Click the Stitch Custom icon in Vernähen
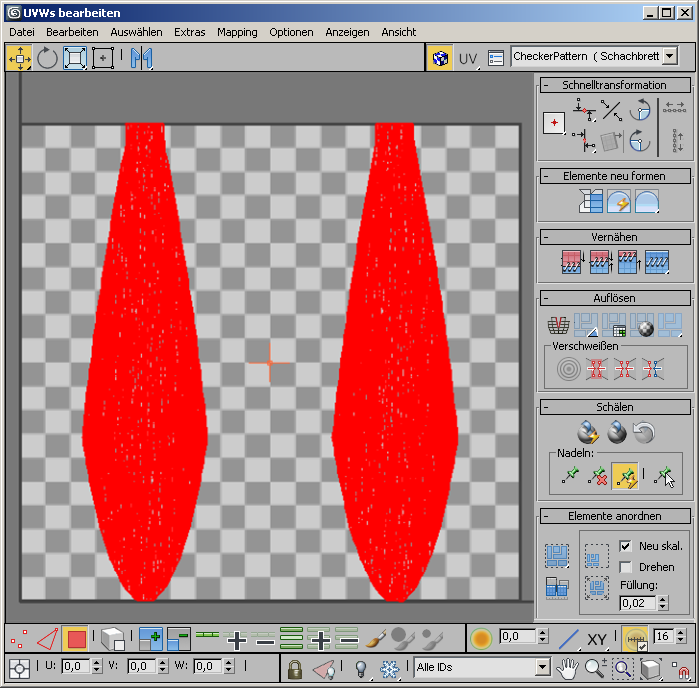 pos(657,262)
